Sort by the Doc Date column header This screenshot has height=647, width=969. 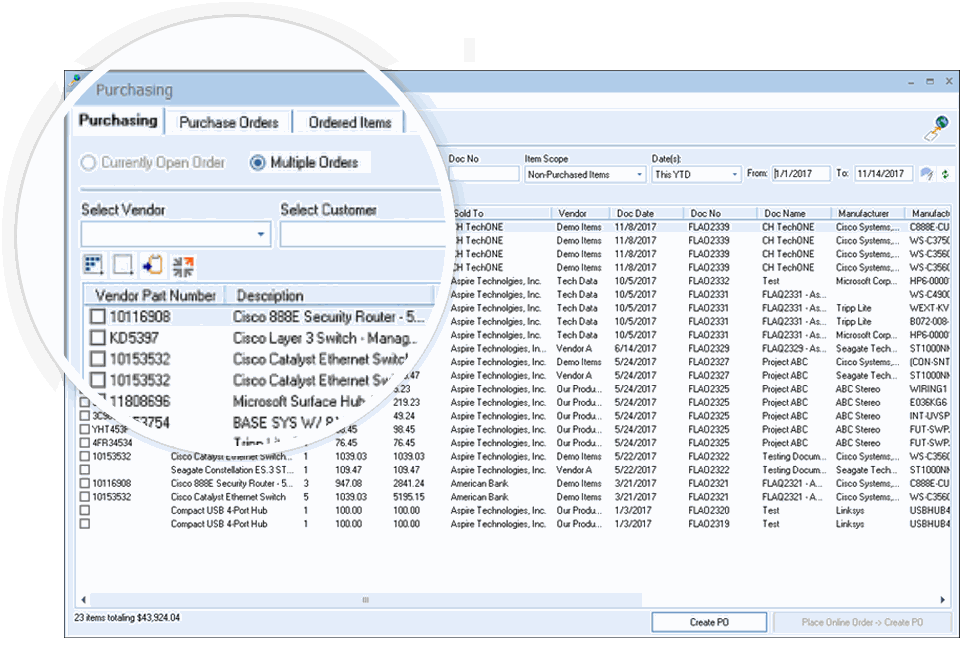coord(635,213)
